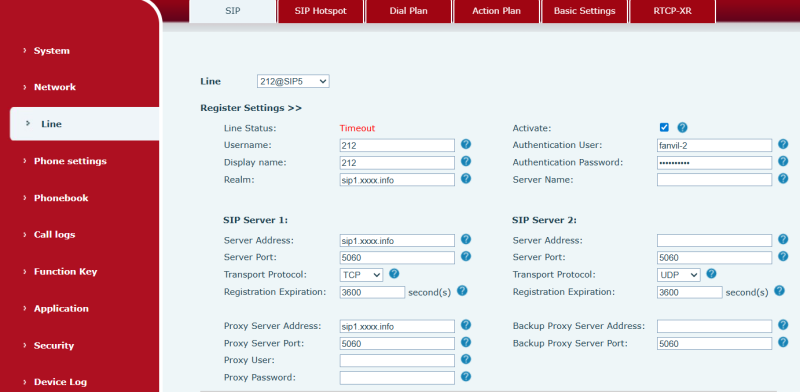Viewport: 800px width, 392px height.
Task: Click help icon next to Username field
Action: click(x=465, y=144)
